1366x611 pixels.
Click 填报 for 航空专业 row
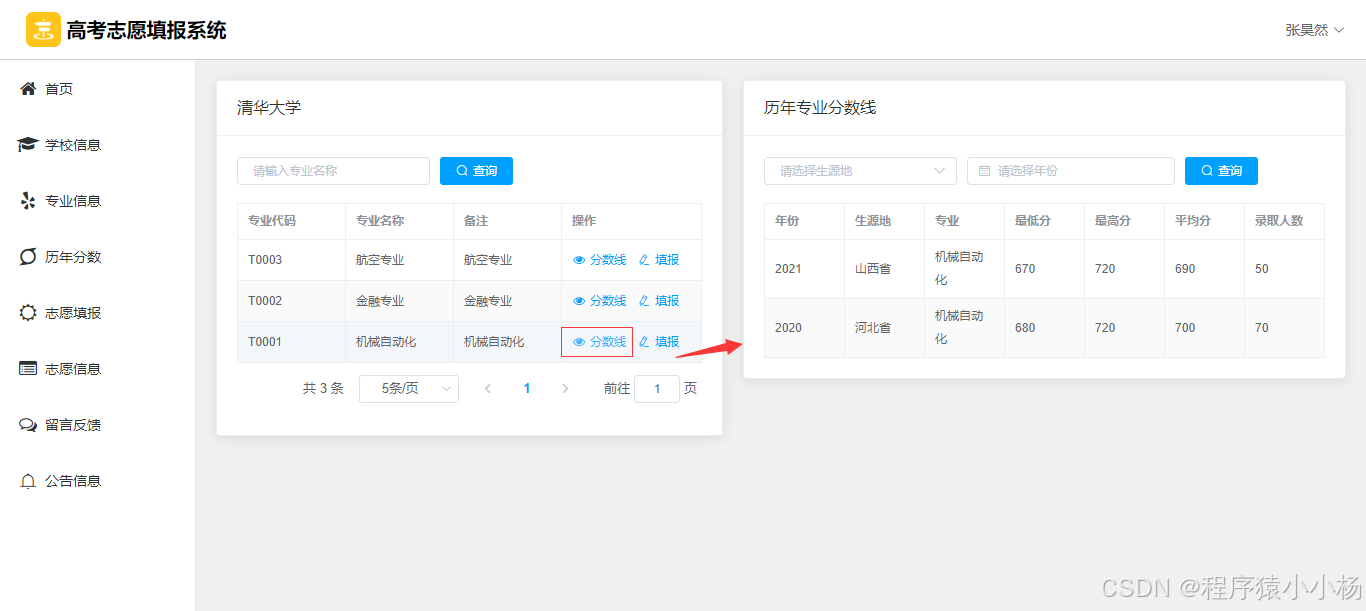coord(659,260)
